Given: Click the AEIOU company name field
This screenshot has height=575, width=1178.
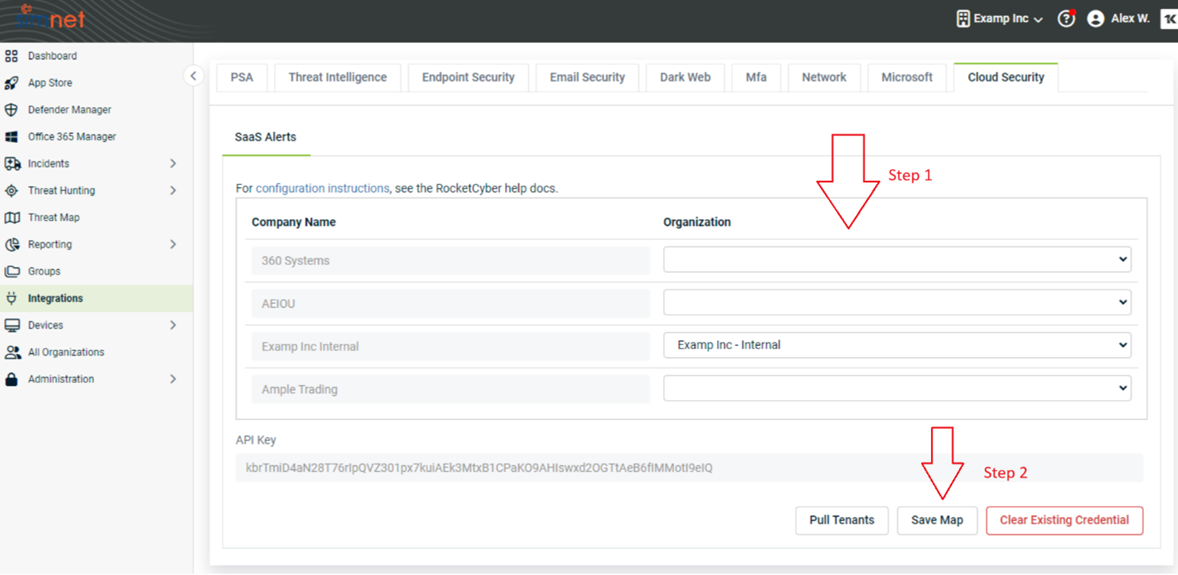Looking at the screenshot, I should pos(450,303).
